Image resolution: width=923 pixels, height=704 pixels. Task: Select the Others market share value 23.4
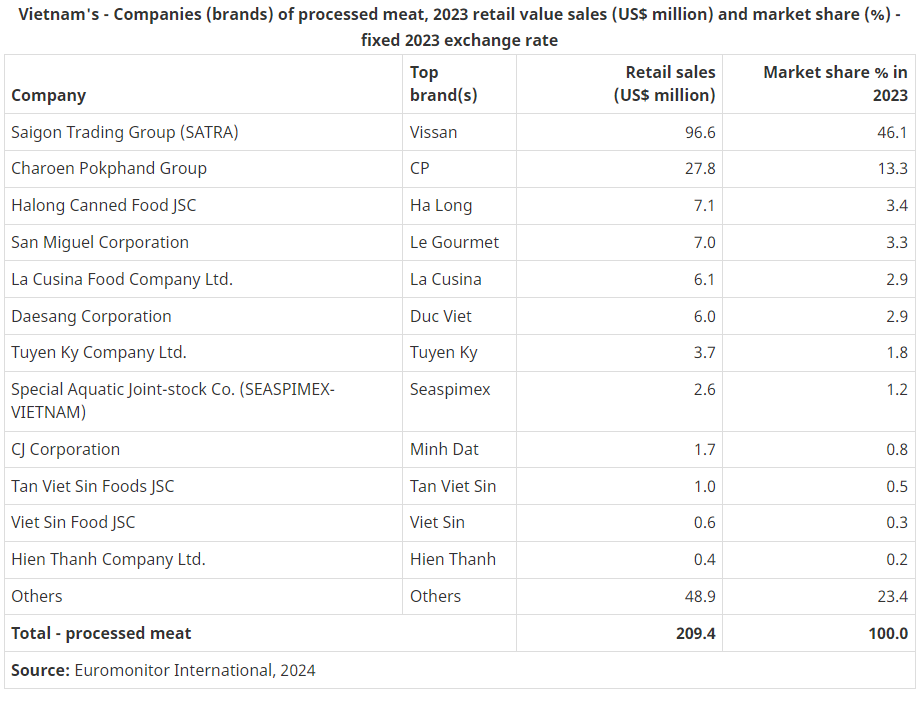892,597
